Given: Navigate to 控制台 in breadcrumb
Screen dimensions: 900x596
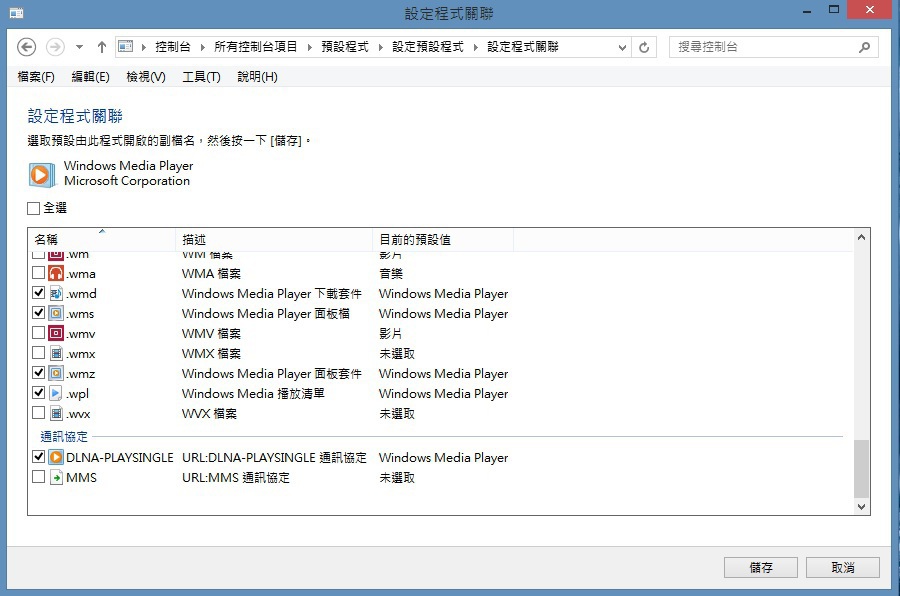Looking at the screenshot, I should pyautogui.click(x=173, y=47).
